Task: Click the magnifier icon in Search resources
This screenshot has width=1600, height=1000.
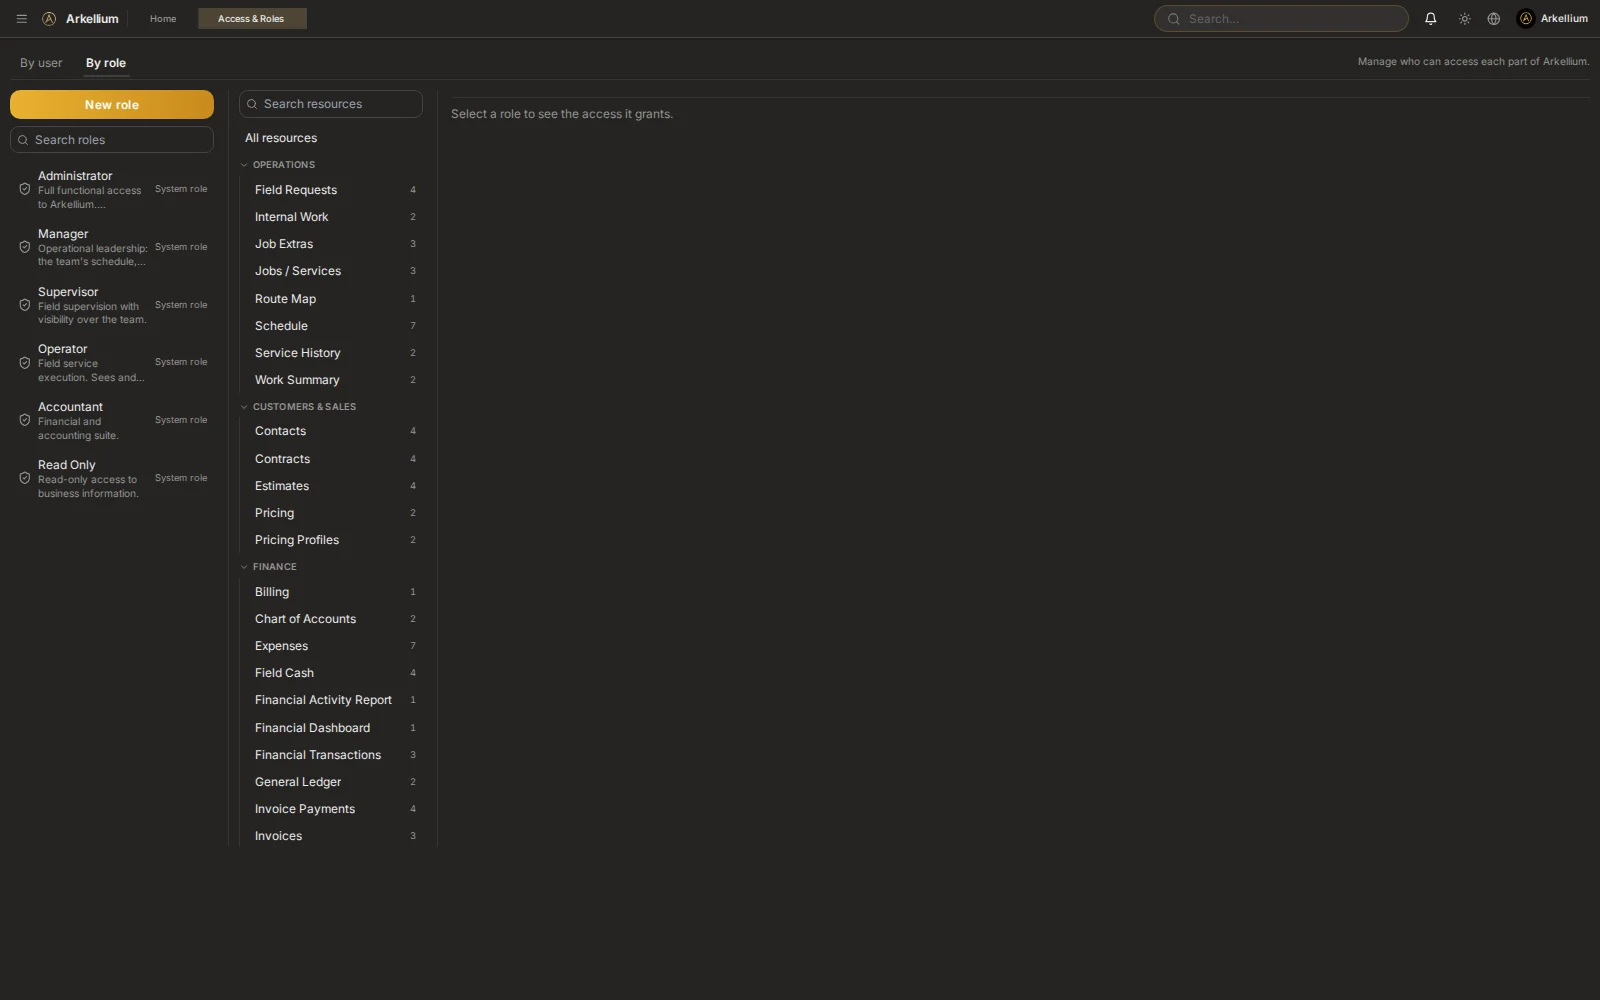Action: 252,104
